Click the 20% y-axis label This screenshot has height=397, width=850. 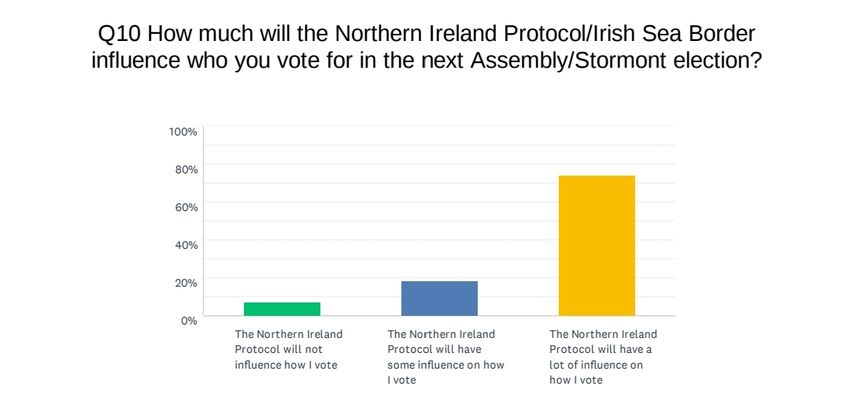[186, 283]
